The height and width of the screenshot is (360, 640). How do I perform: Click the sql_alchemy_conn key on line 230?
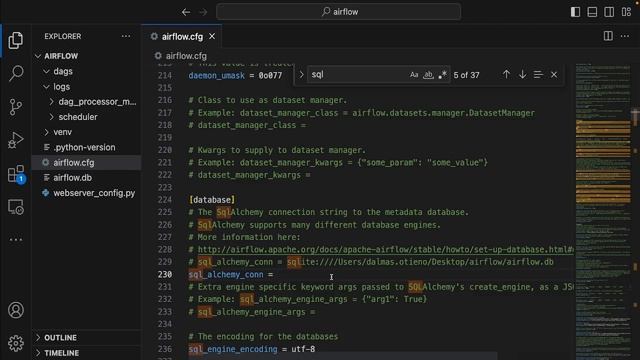pyautogui.click(x=226, y=274)
